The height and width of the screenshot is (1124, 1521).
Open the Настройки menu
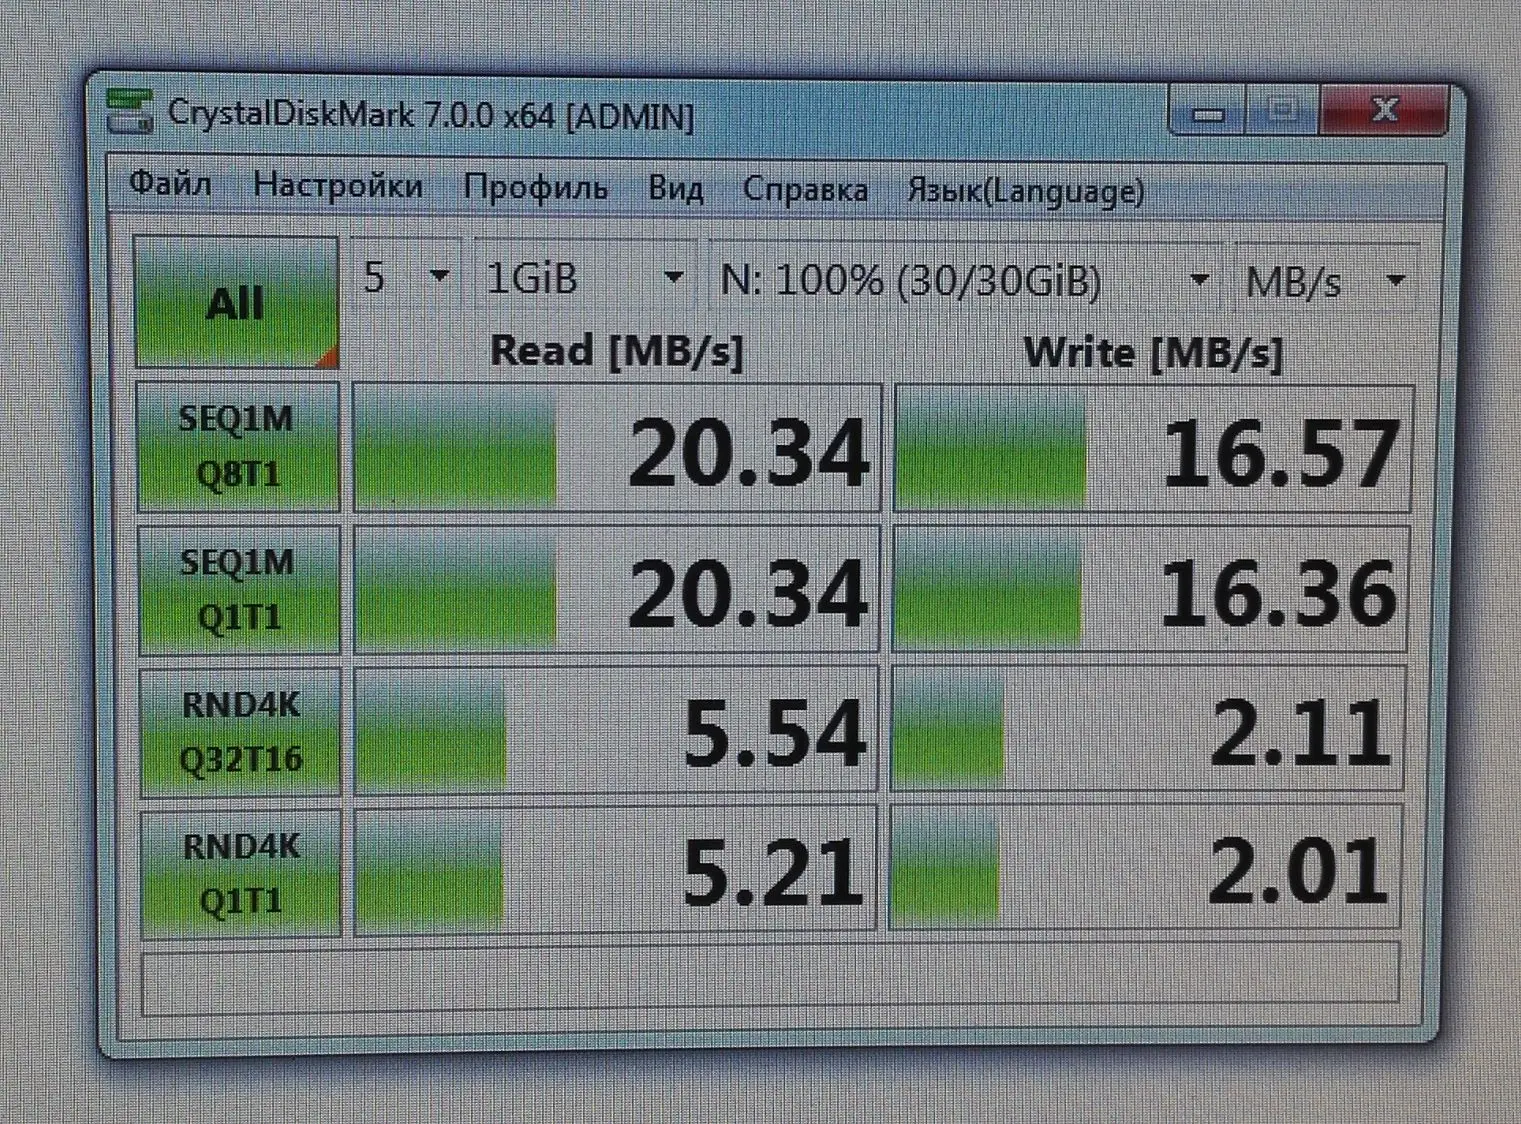pos(338,186)
